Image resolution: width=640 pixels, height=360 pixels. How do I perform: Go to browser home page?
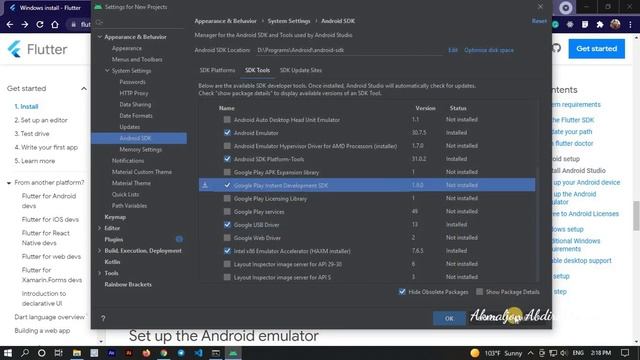(x=55, y=24)
